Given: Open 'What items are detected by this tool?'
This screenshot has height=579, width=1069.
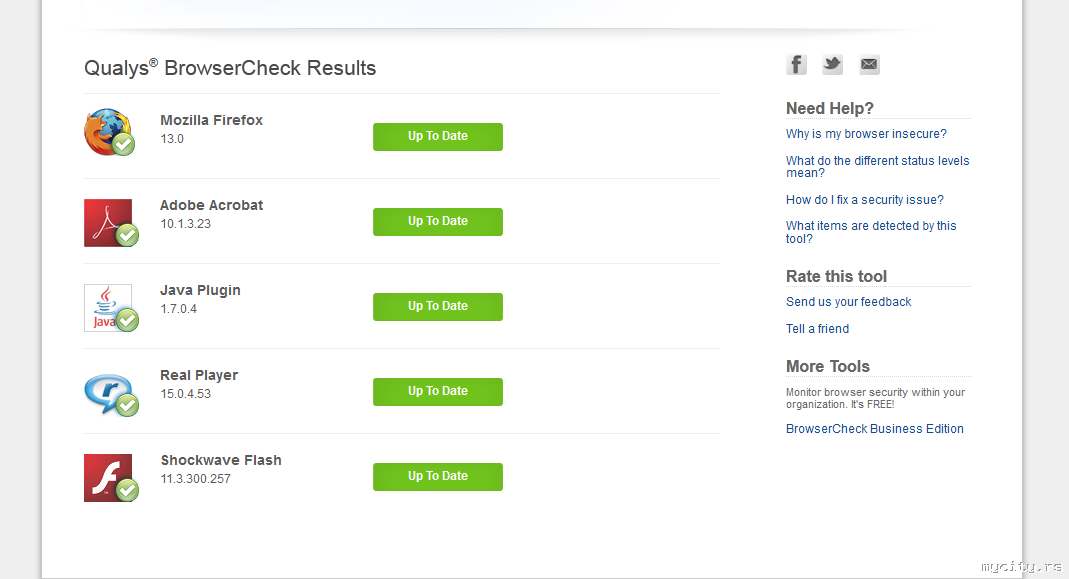Looking at the screenshot, I should point(870,232).
